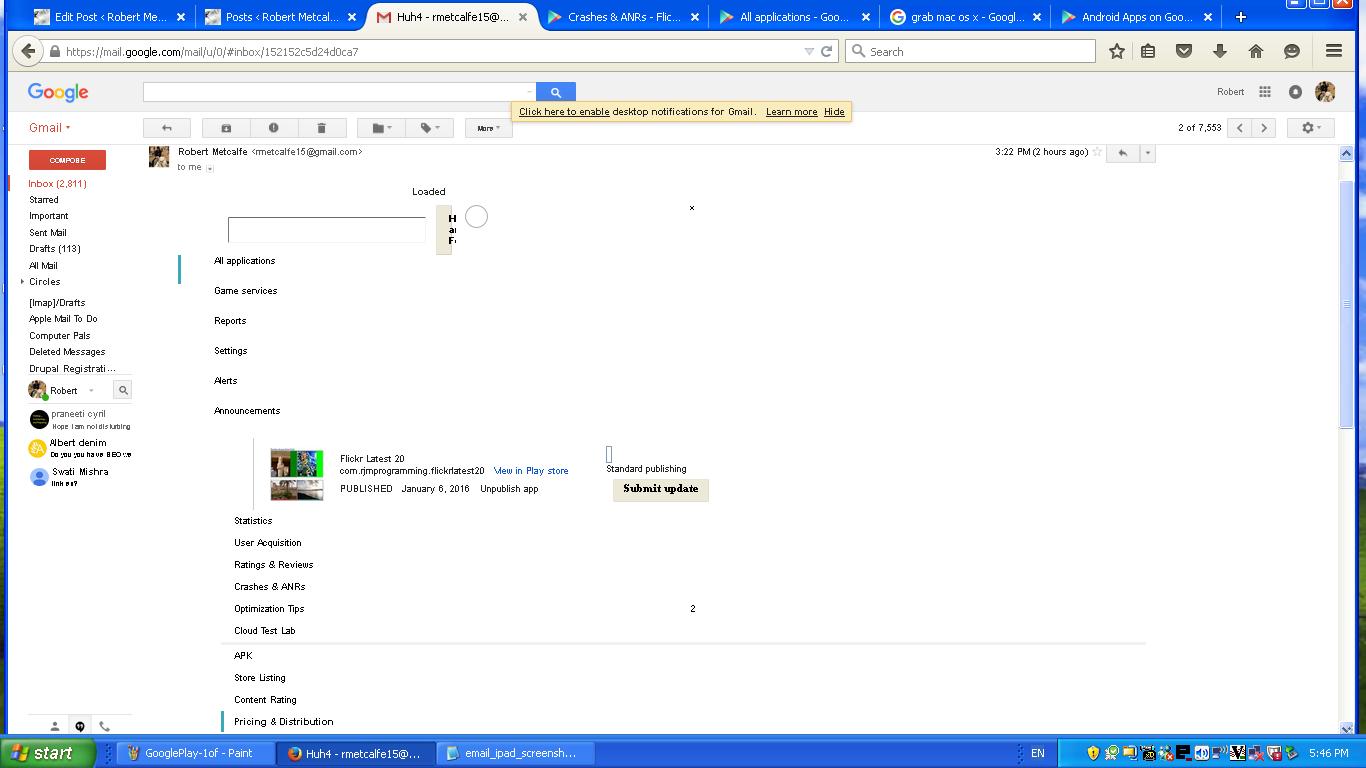Click the blue Gmail search button
The width and height of the screenshot is (1366, 768).
pyautogui.click(x=555, y=92)
